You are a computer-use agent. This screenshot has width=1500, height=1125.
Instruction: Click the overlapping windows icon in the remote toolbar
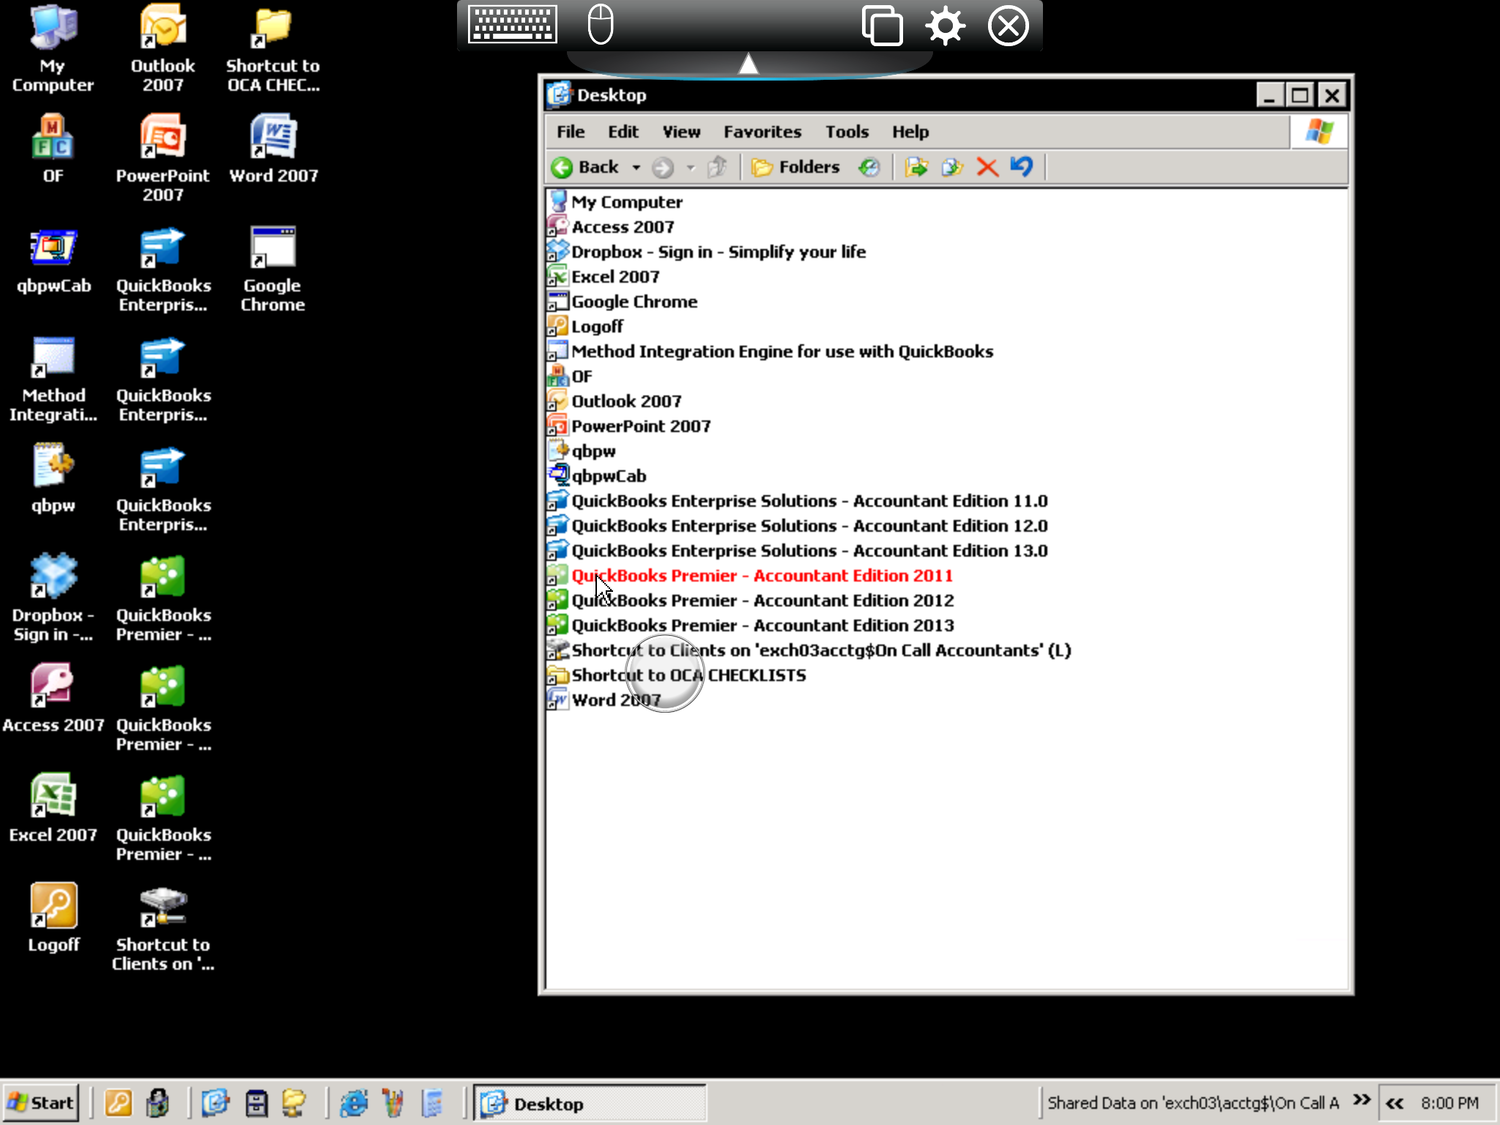882,25
